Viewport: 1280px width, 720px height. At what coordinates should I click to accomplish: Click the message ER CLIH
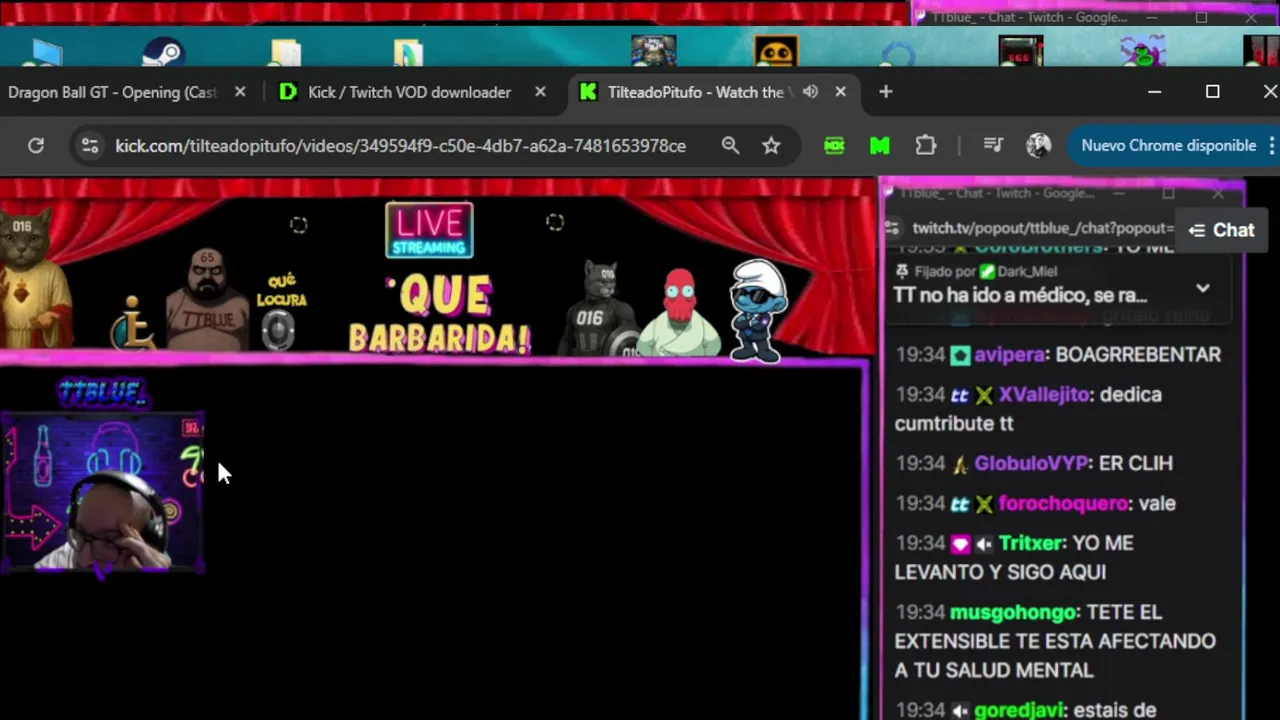click(1135, 464)
